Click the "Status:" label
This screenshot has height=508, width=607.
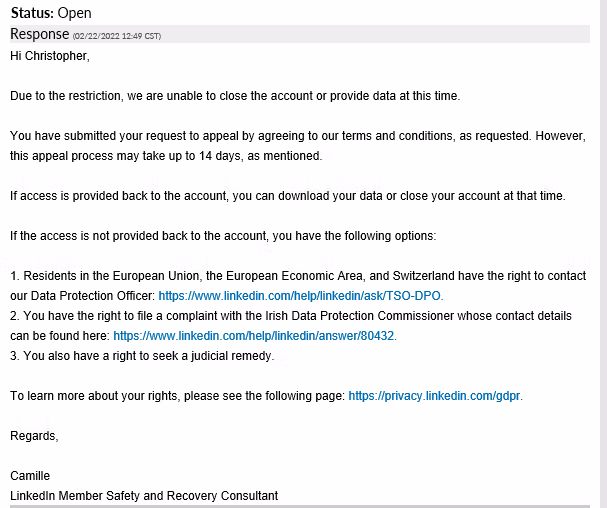33,13
